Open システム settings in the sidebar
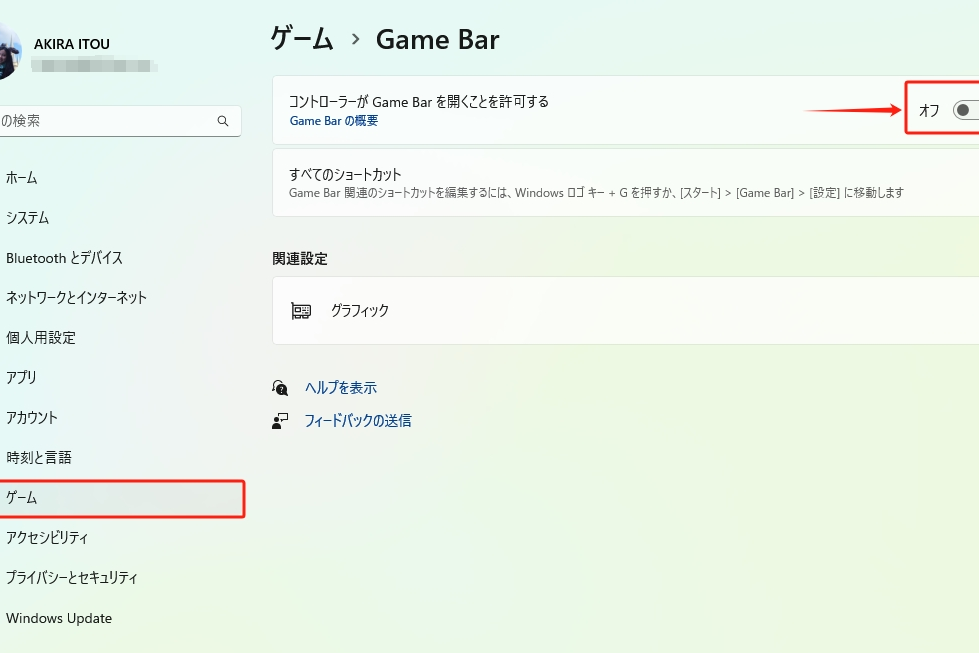 [28, 218]
